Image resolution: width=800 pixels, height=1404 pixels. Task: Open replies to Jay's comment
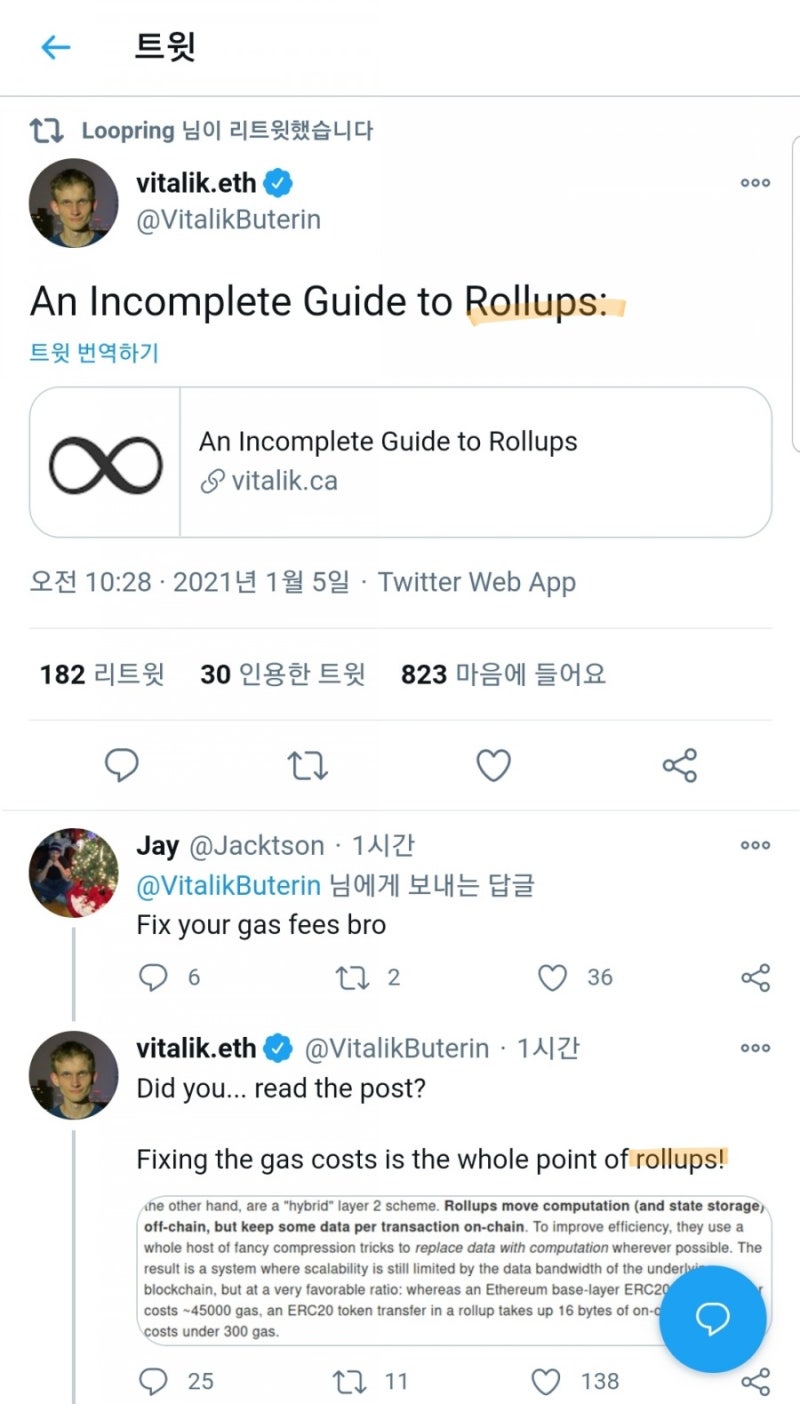pos(152,977)
